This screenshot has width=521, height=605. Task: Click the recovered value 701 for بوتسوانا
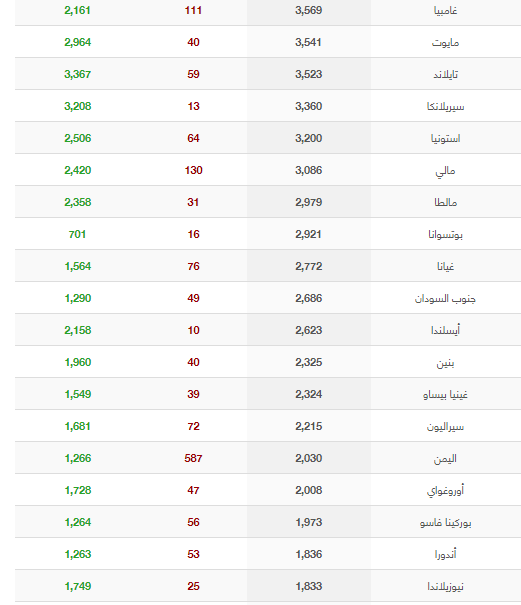77,234
